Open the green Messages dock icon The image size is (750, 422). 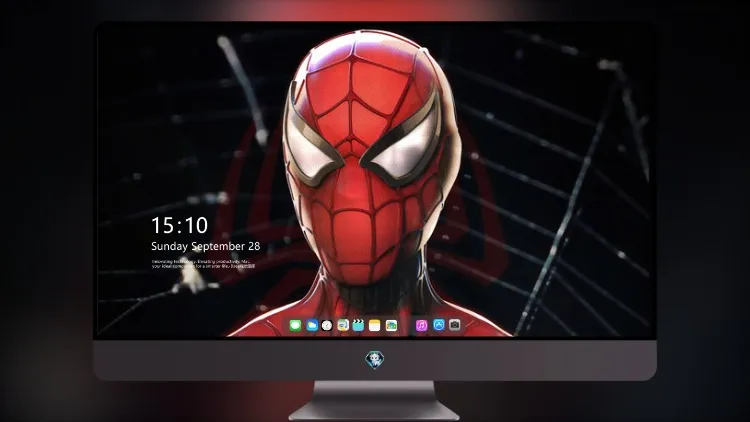coord(296,325)
